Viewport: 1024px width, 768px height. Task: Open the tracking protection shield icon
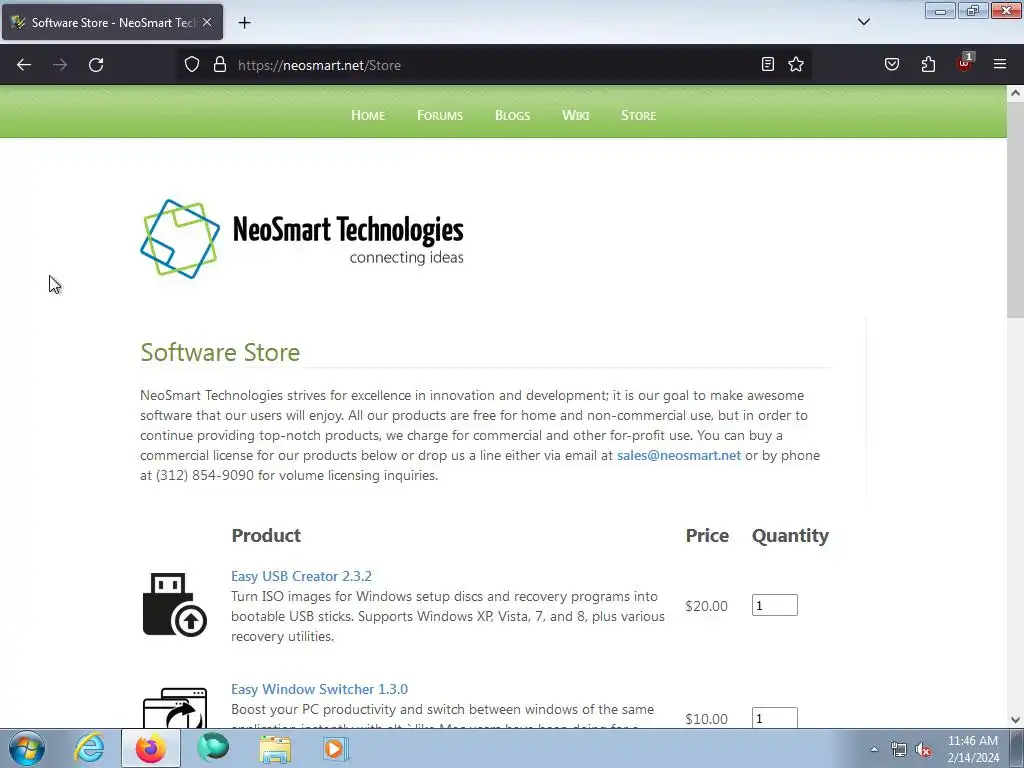click(191, 65)
